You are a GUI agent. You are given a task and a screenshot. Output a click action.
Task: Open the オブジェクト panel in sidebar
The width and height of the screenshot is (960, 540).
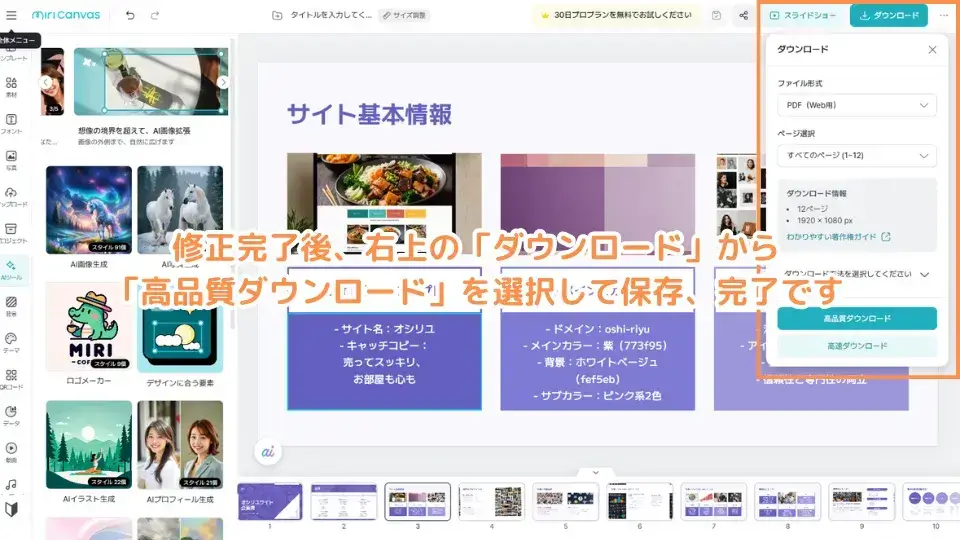tap(11, 233)
